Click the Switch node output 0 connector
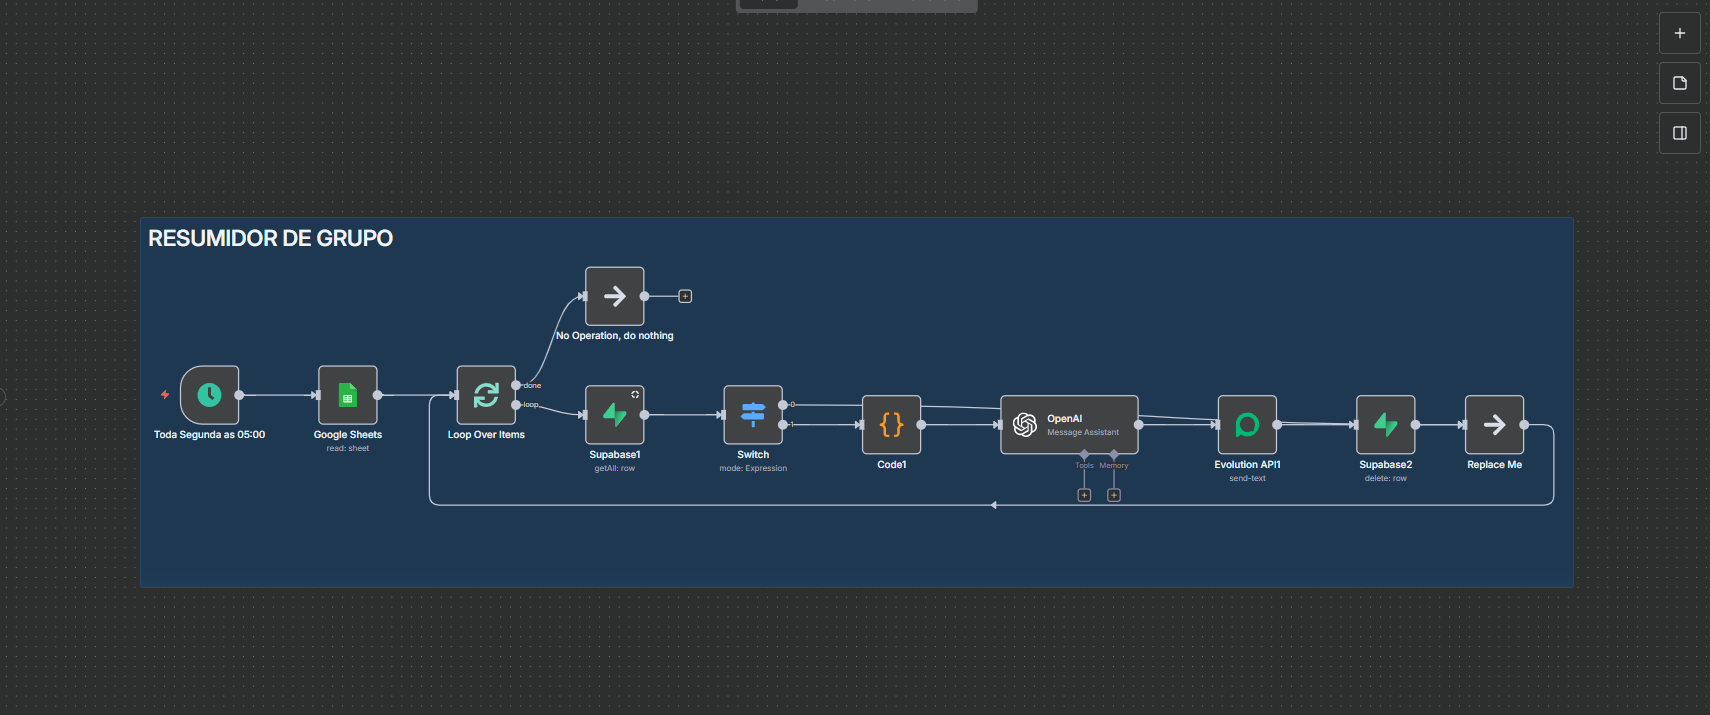1710x715 pixels. [782, 405]
